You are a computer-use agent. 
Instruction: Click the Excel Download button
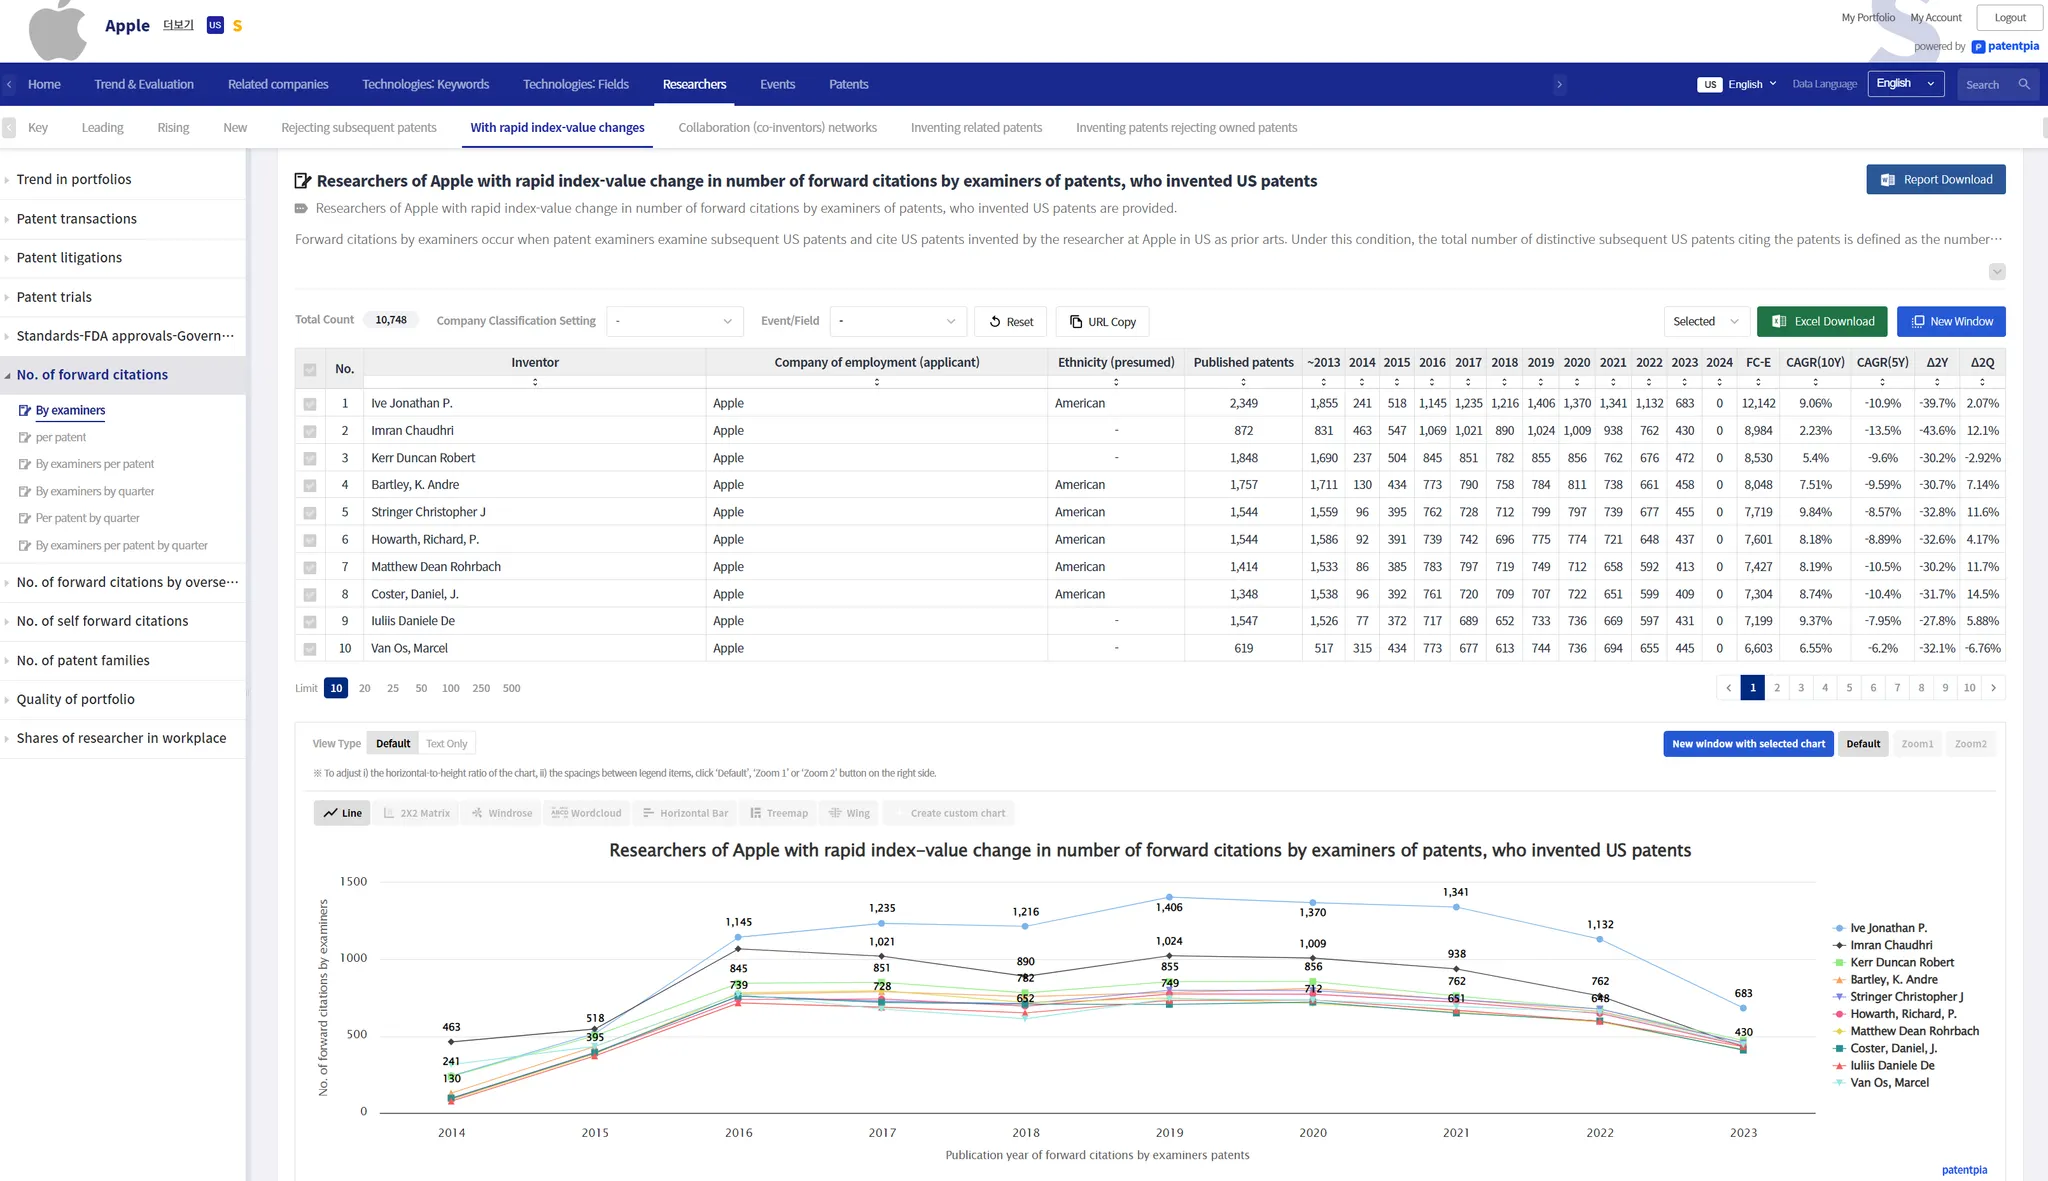(1822, 321)
